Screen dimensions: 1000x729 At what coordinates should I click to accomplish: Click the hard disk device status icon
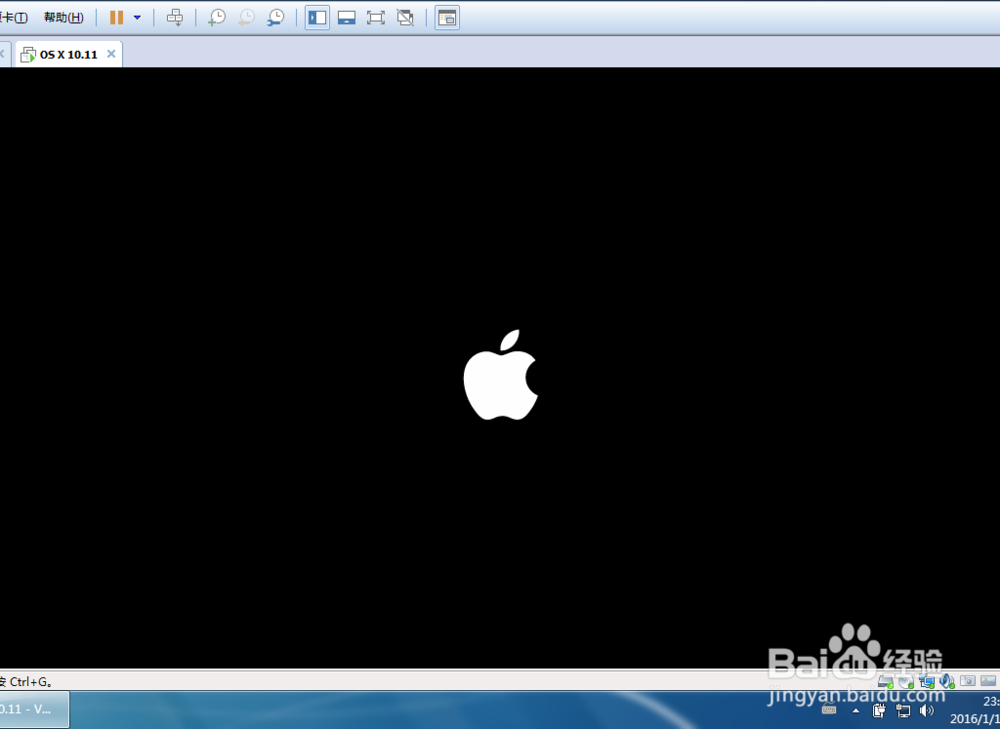coord(886,681)
